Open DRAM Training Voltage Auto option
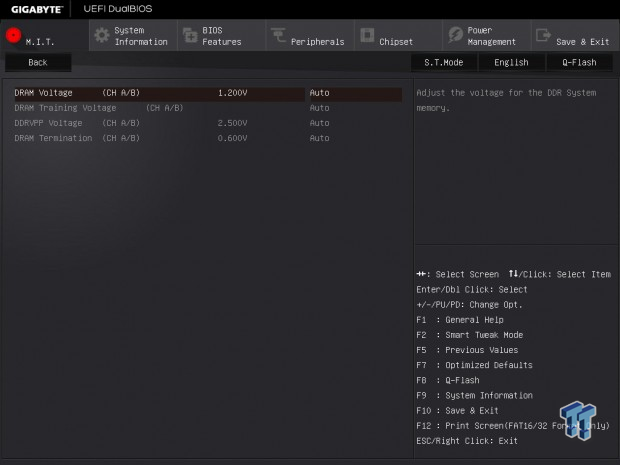This screenshot has height=465, width=620. coord(319,108)
